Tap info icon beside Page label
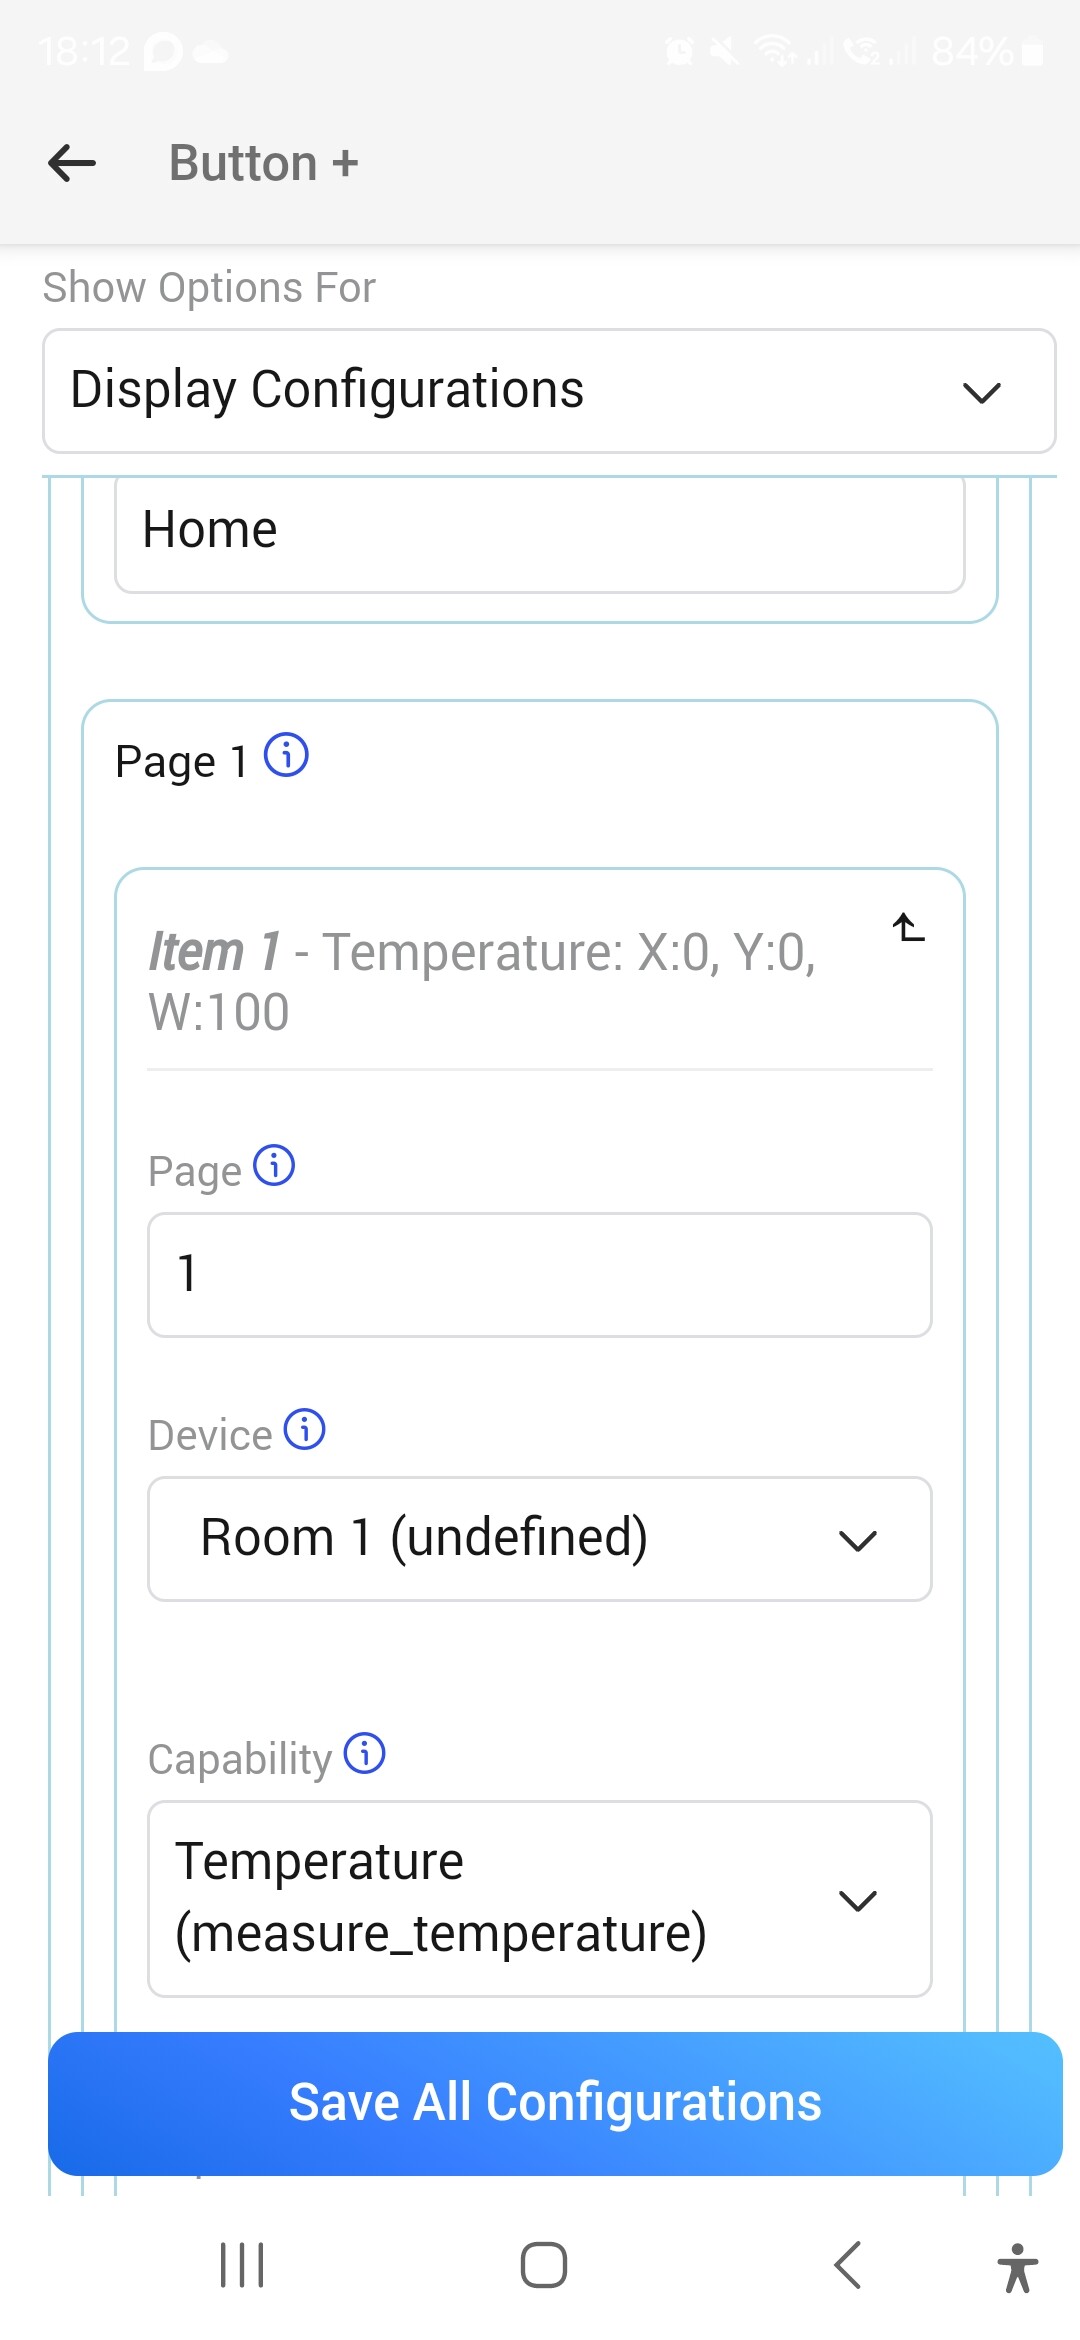 pos(274,1165)
